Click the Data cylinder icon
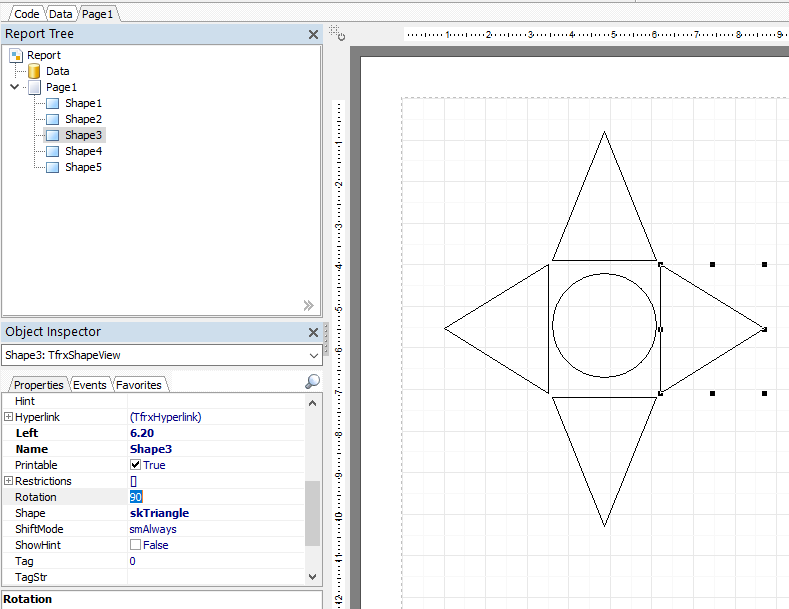 point(34,71)
